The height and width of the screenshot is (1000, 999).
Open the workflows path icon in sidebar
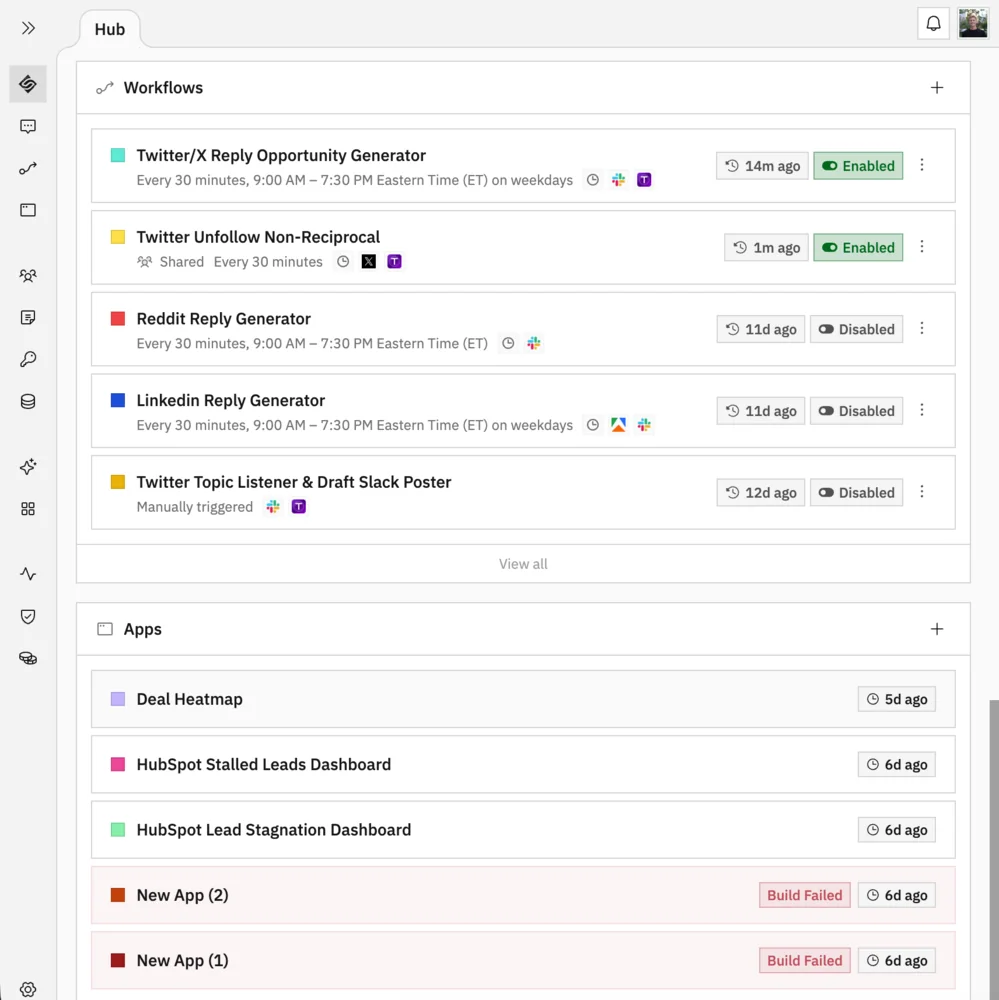[x=28, y=168]
